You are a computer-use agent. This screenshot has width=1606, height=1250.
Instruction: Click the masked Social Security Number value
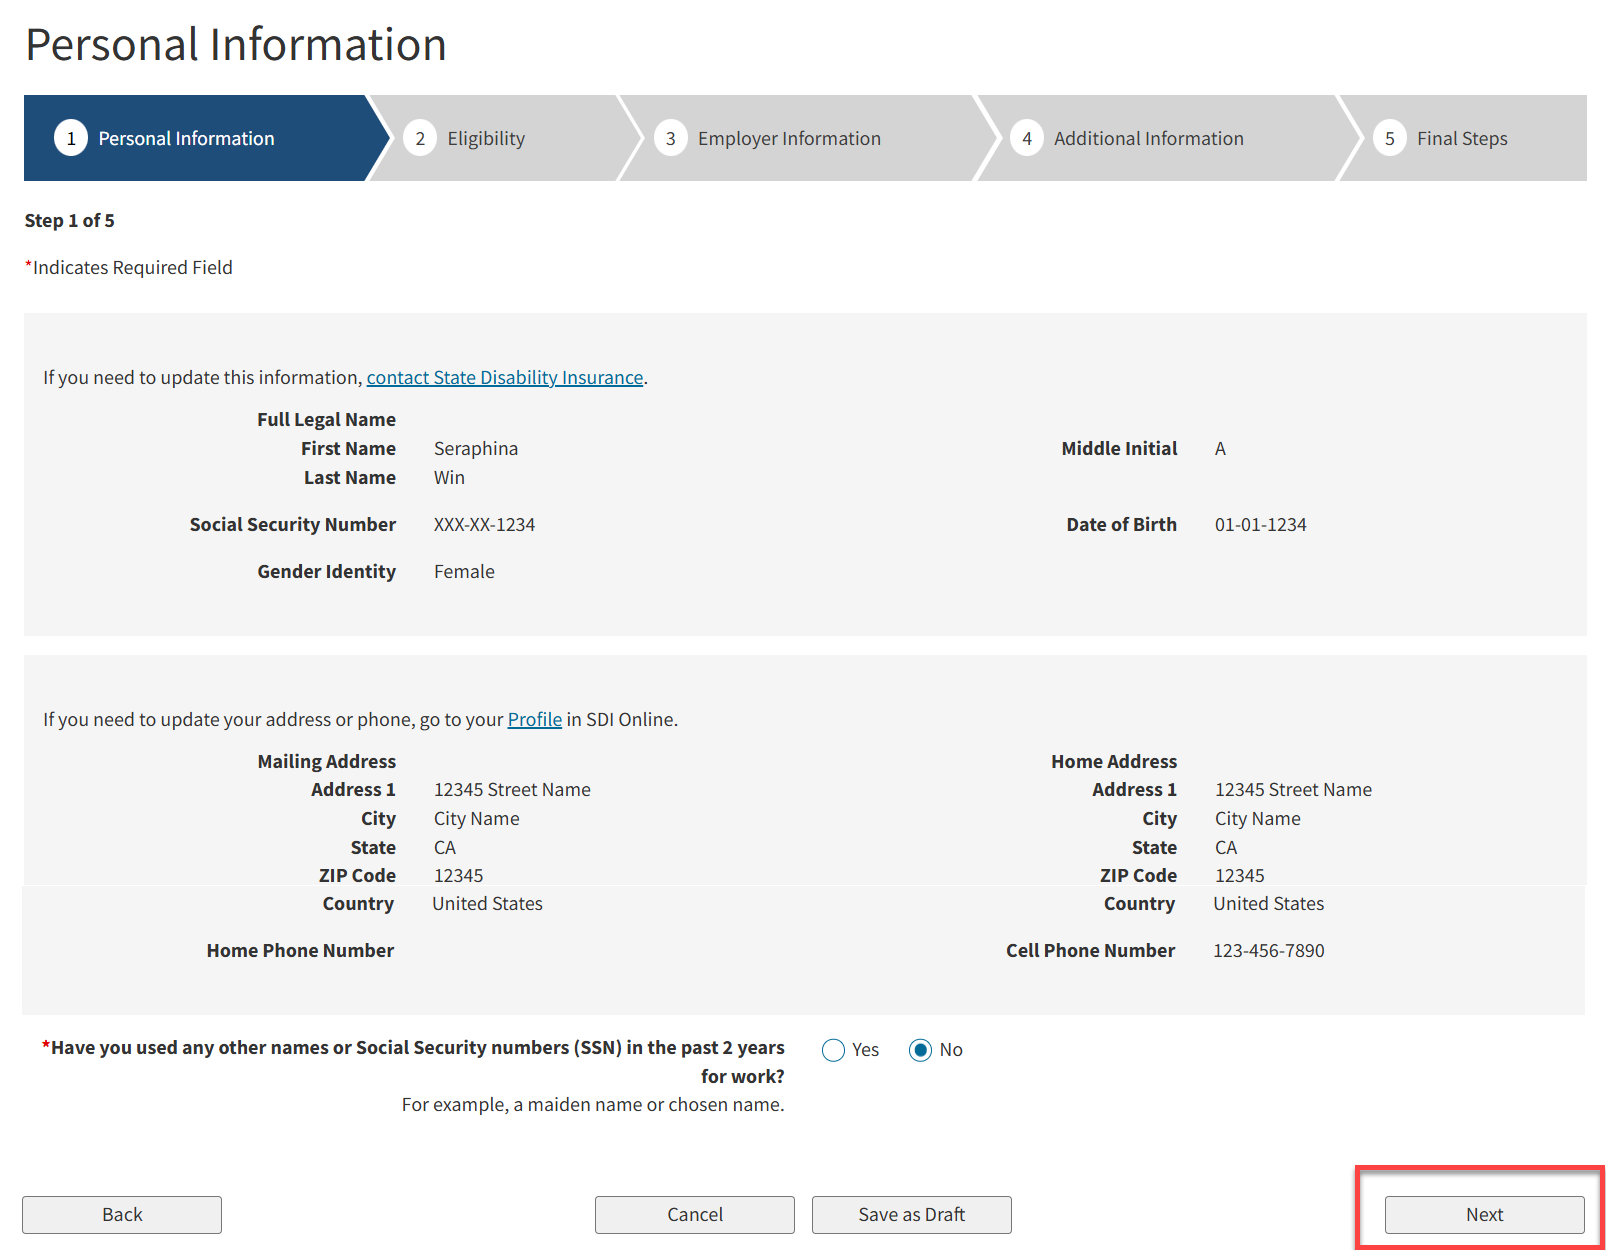tap(484, 524)
